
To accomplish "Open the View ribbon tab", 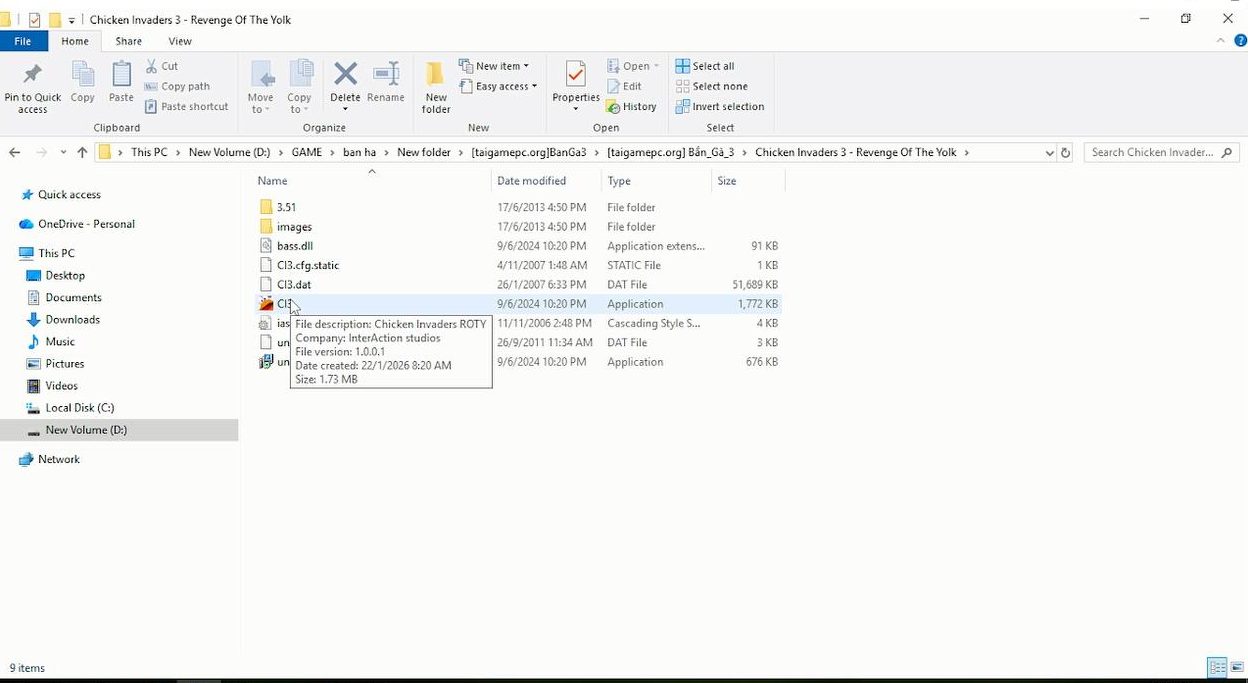I will pos(180,41).
